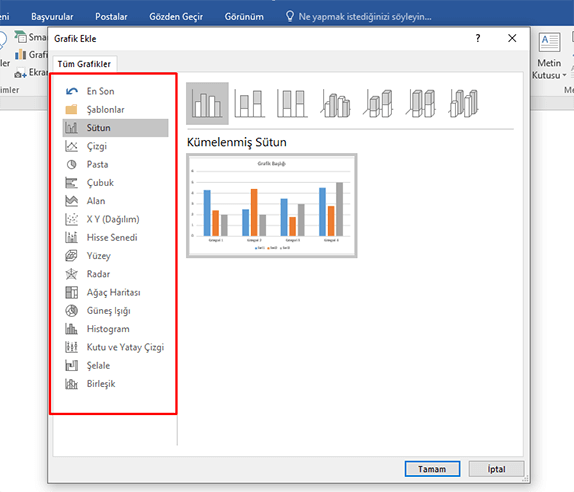
Task: Open the Başvurular ribbon tab
Action: [52, 17]
